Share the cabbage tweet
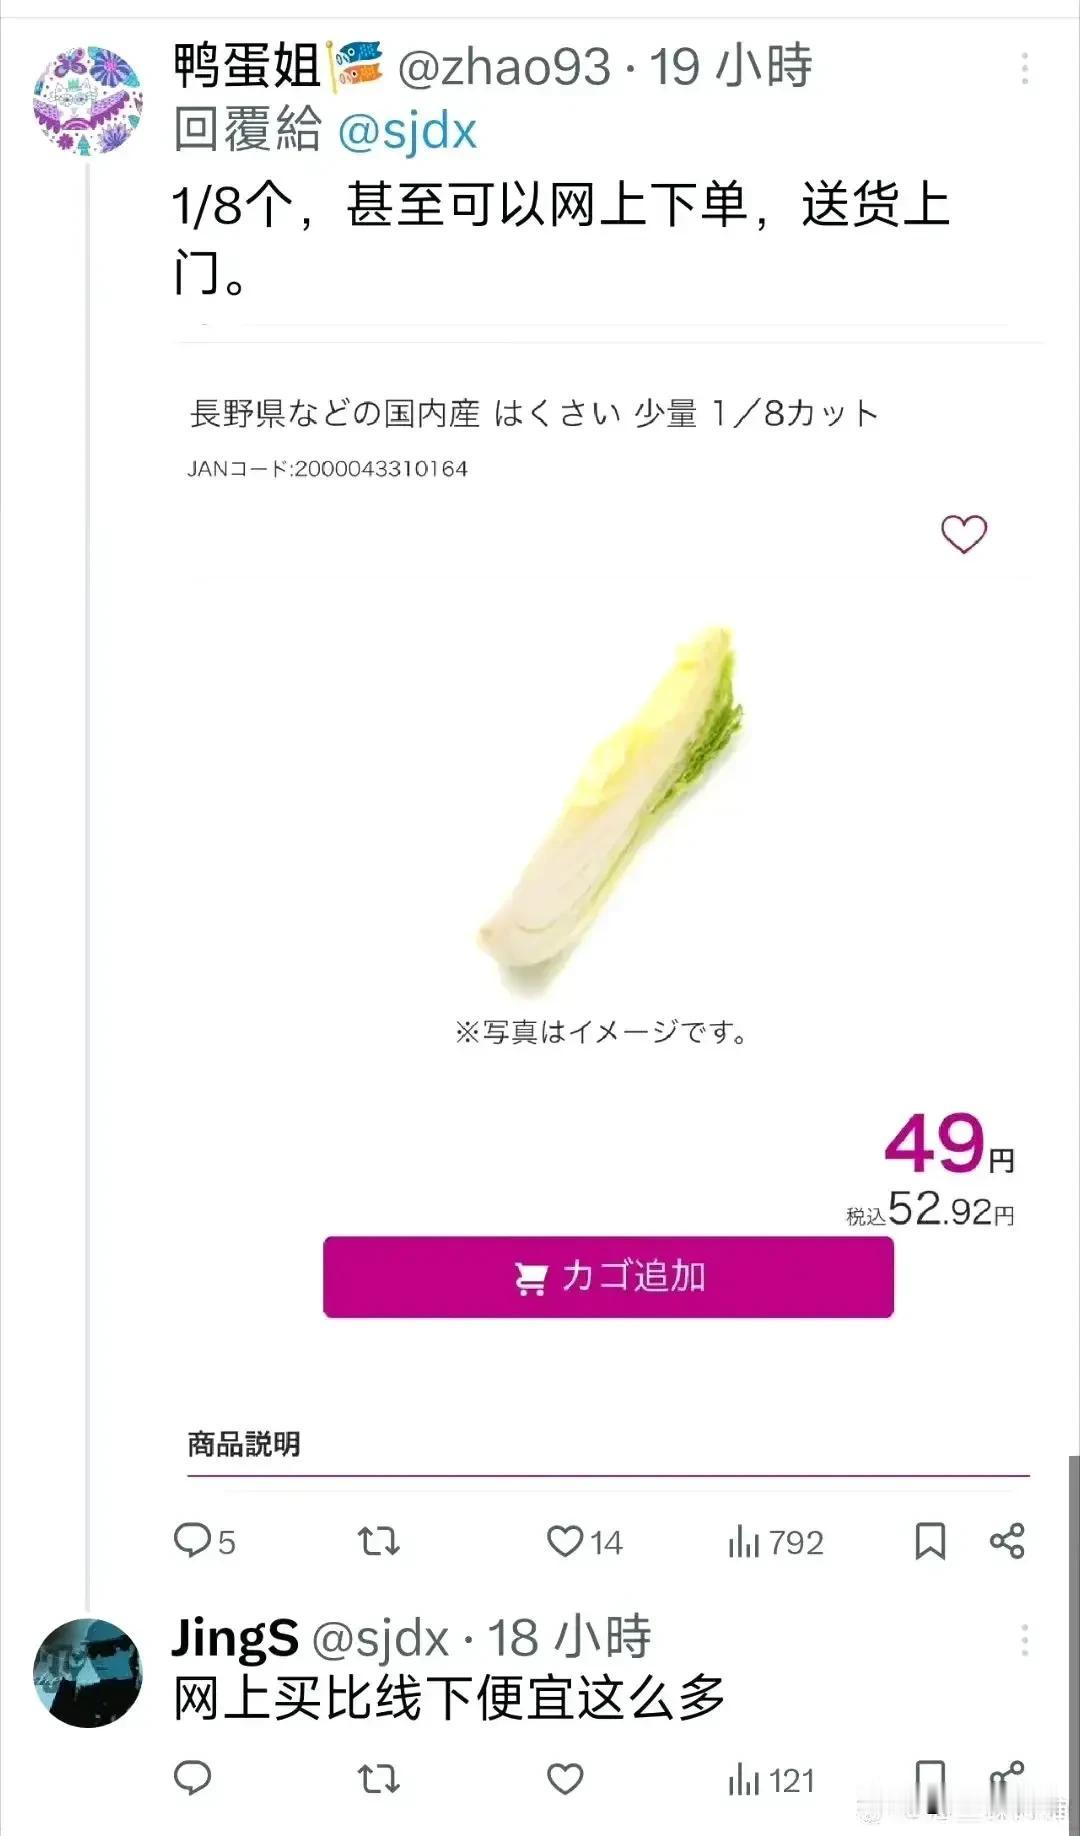Image resolution: width=1080 pixels, height=1836 pixels. point(1007,1541)
